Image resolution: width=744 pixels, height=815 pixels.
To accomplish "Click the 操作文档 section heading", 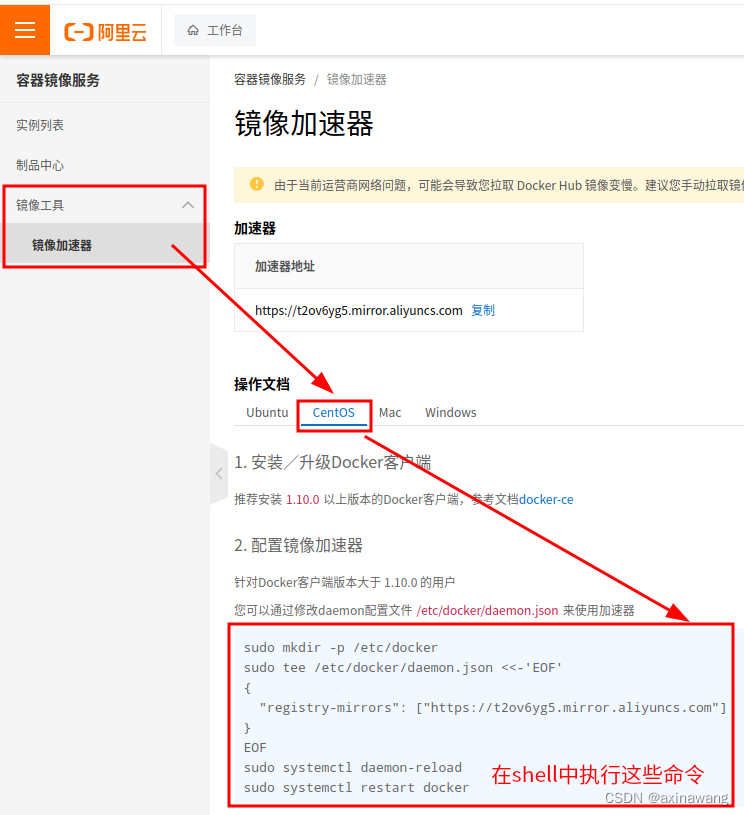I will pos(262,385).
